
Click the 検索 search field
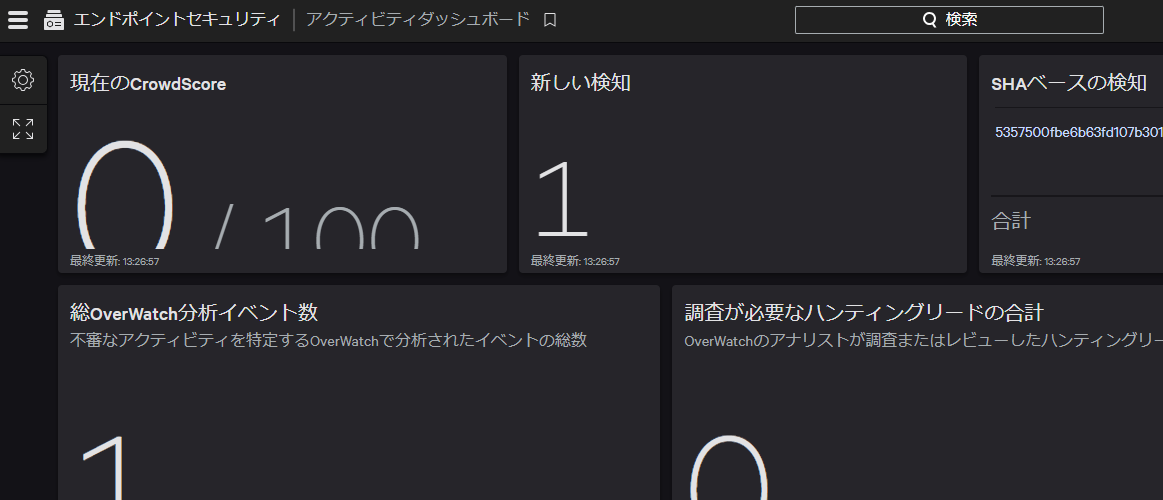click(x=949, y=20)
